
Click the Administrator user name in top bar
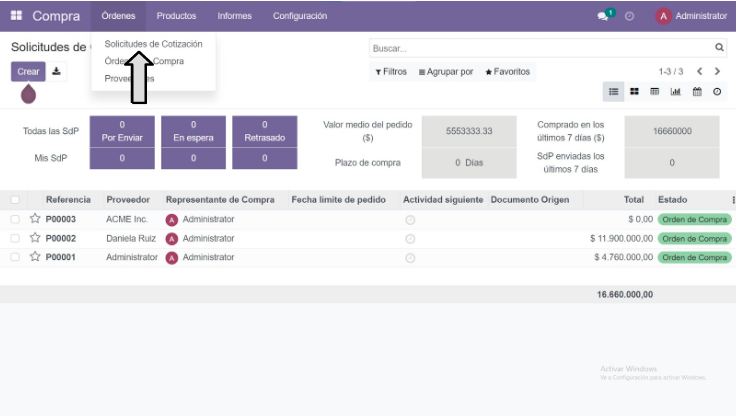[701, 16]
